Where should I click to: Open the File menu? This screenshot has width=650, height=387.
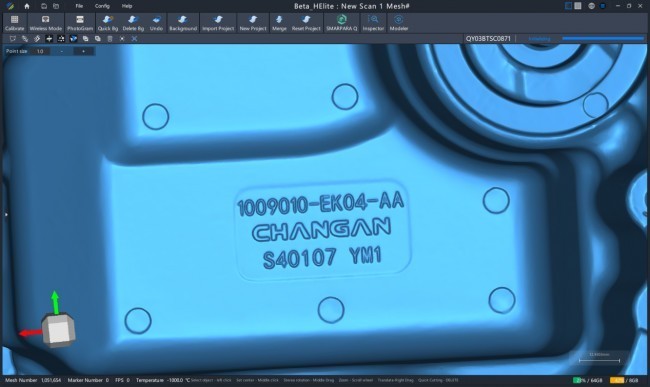coord(79,6)
